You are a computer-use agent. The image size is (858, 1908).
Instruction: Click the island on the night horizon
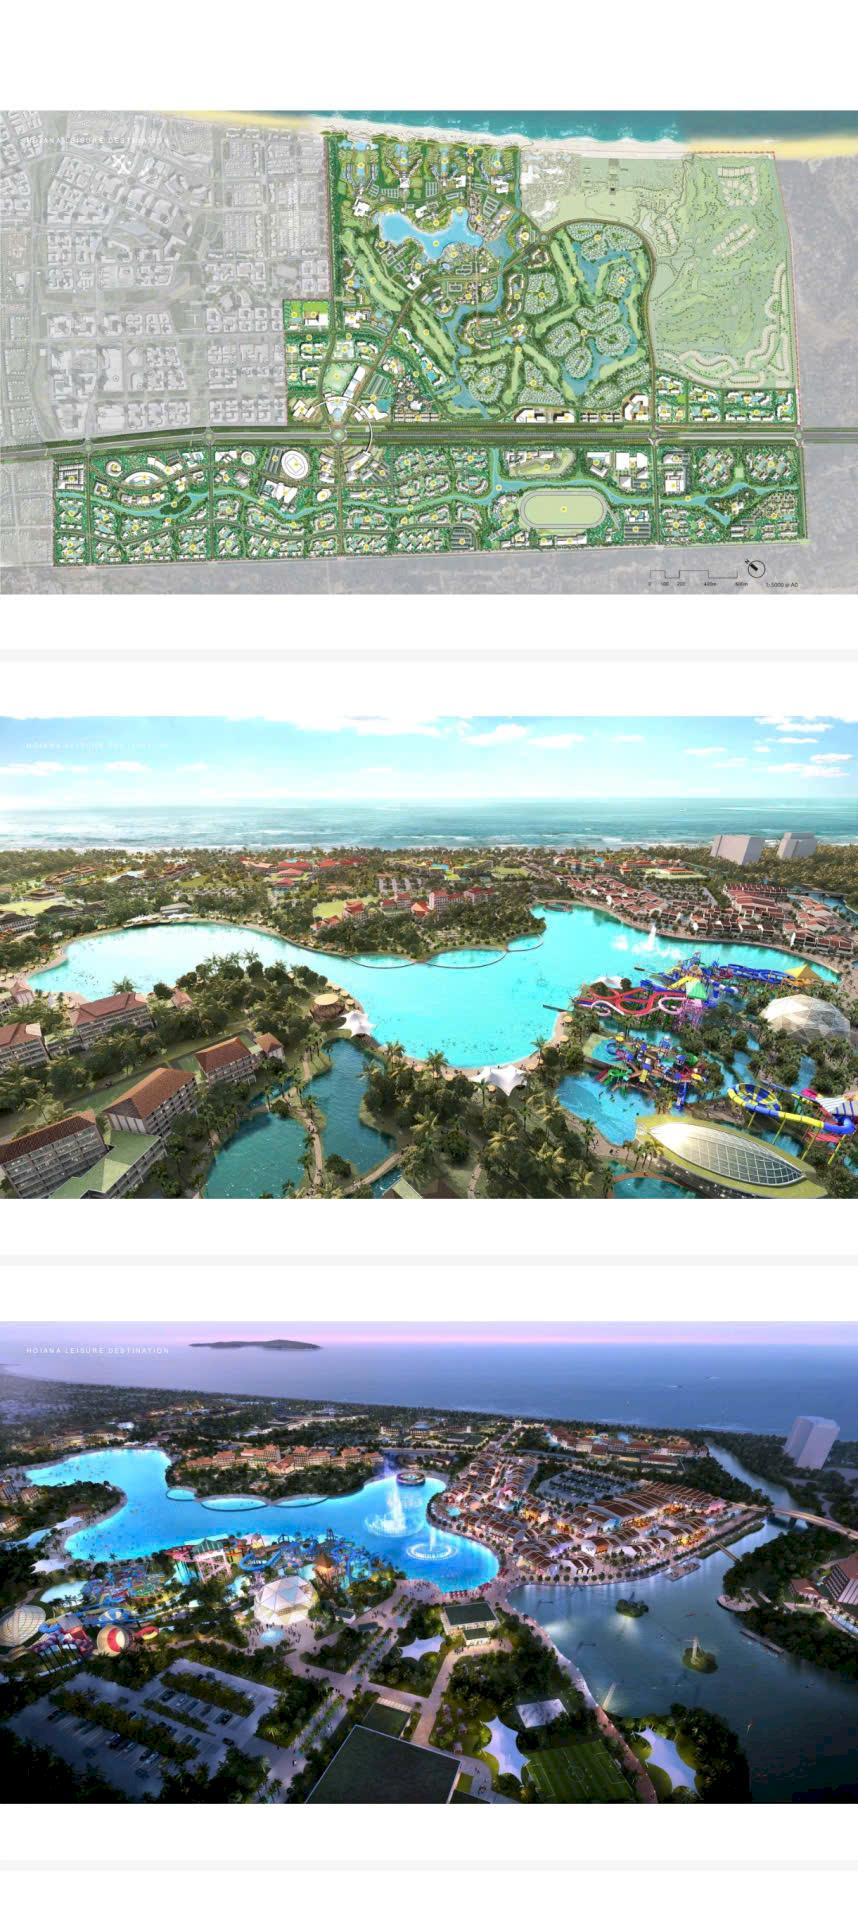(255, 1345)
